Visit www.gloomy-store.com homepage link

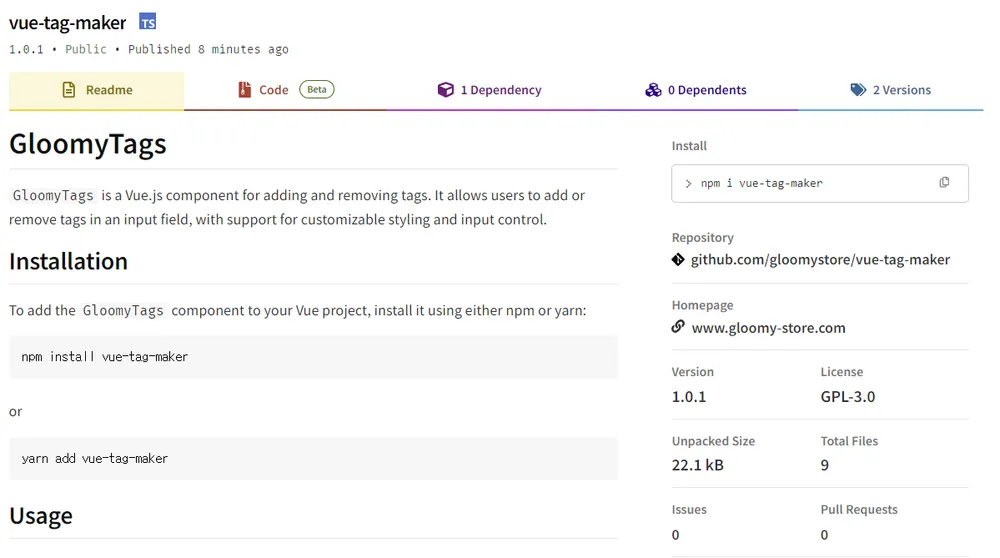(768, 328)
